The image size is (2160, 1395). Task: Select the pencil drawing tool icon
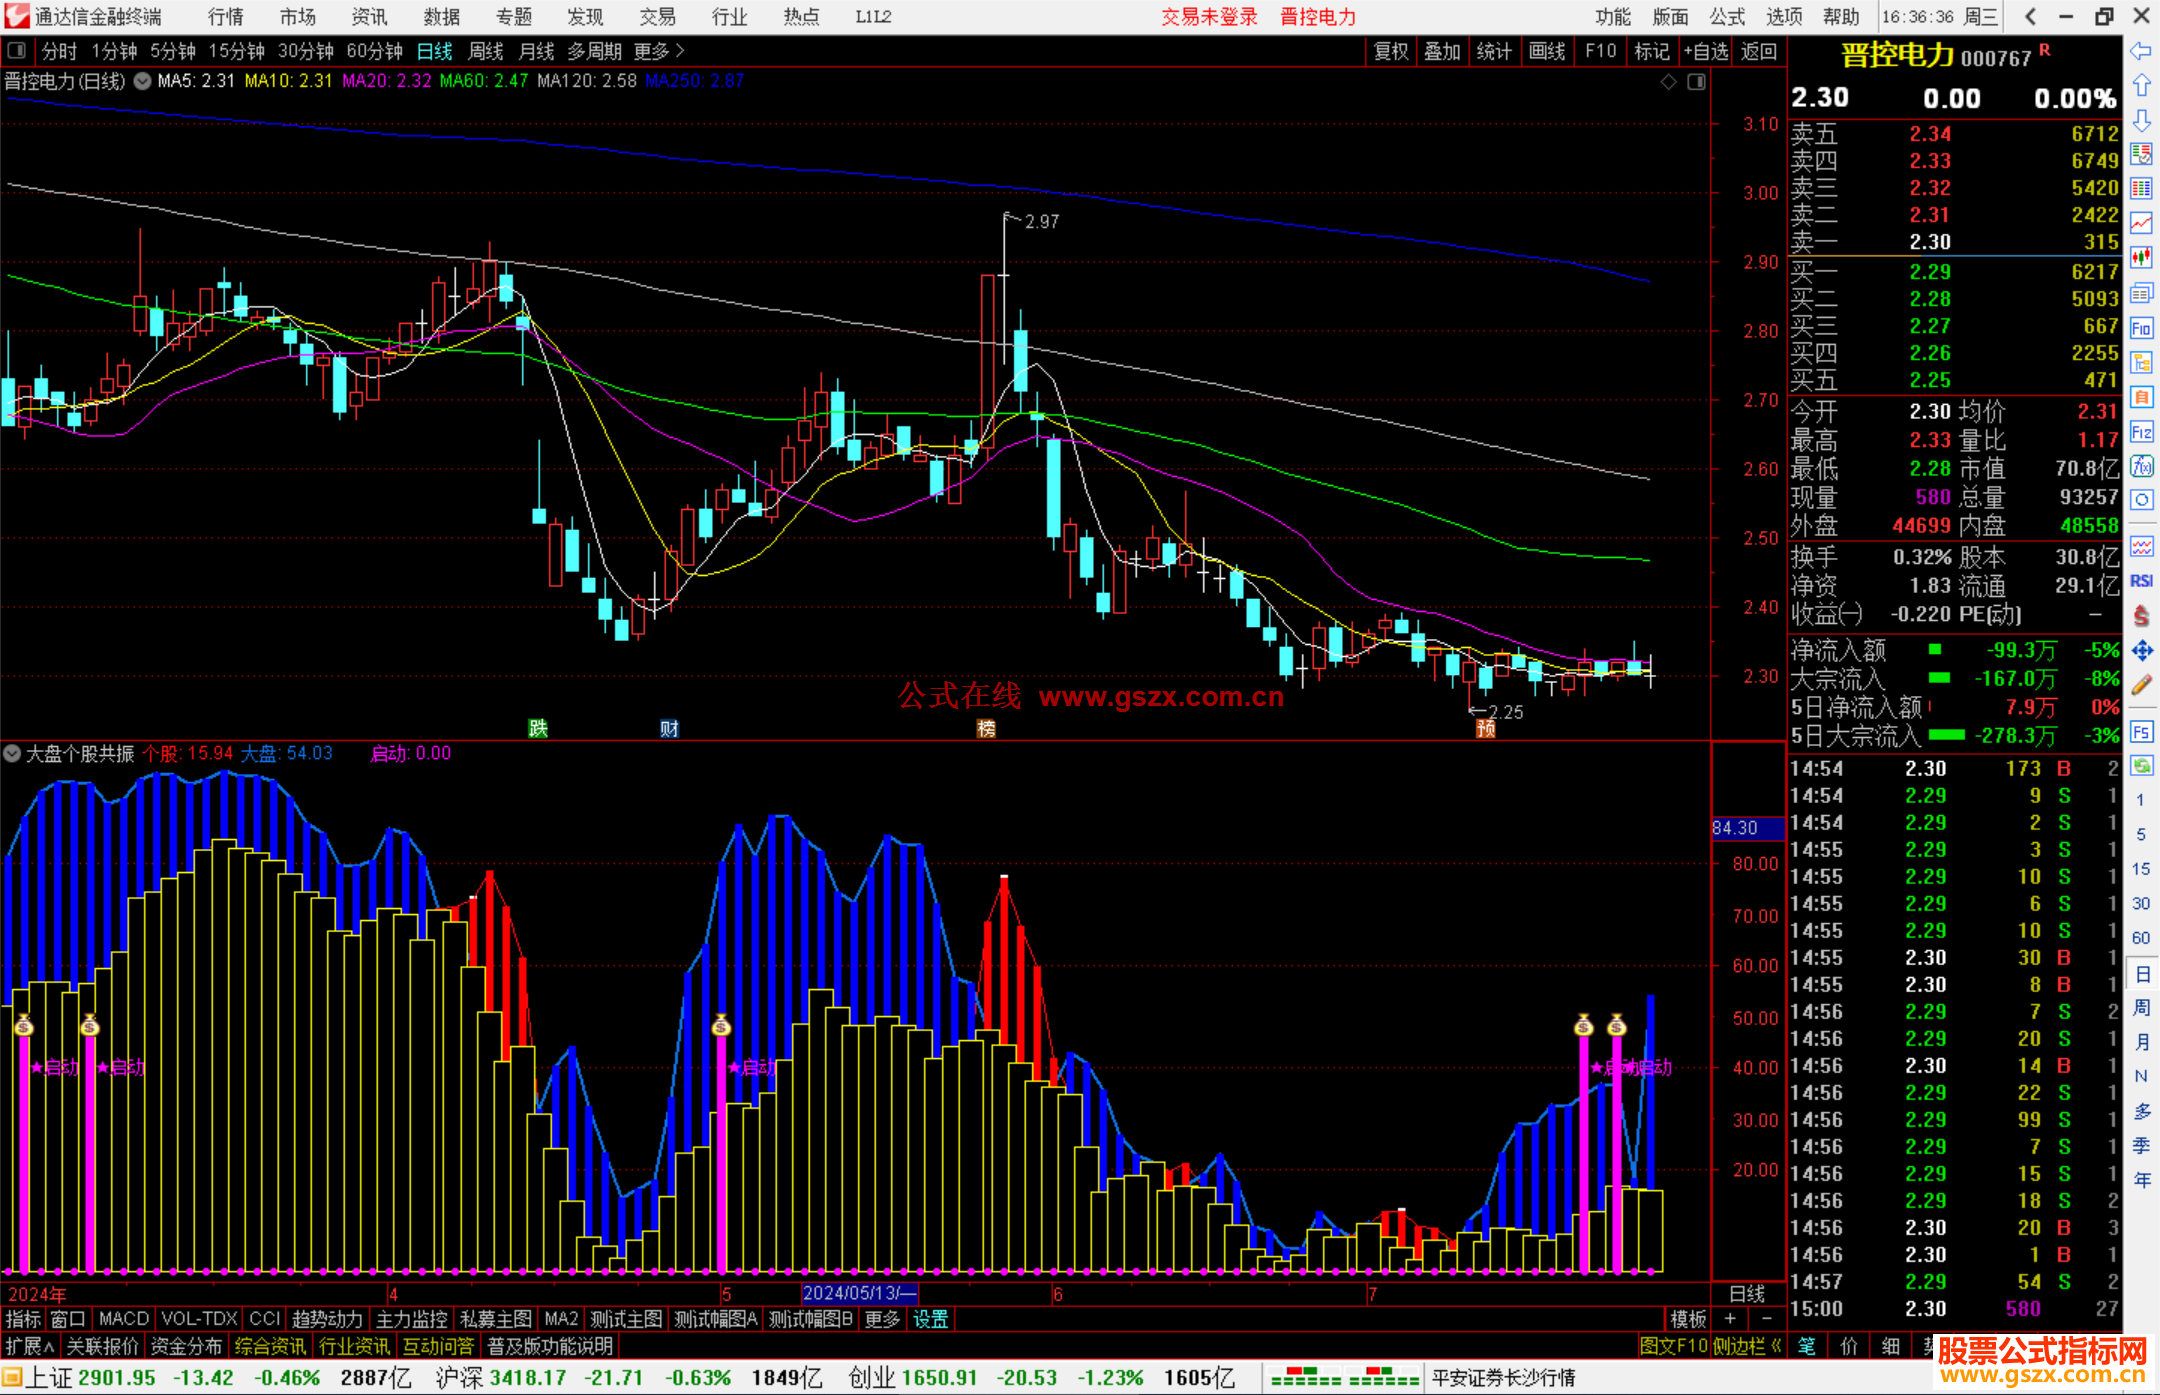click(x=2141, y=685)
